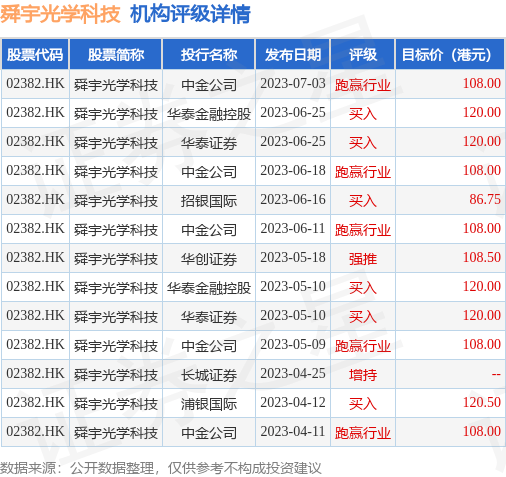Click 跑赢行业 rating in 2023-05-09 row

(x=363, y=345)
